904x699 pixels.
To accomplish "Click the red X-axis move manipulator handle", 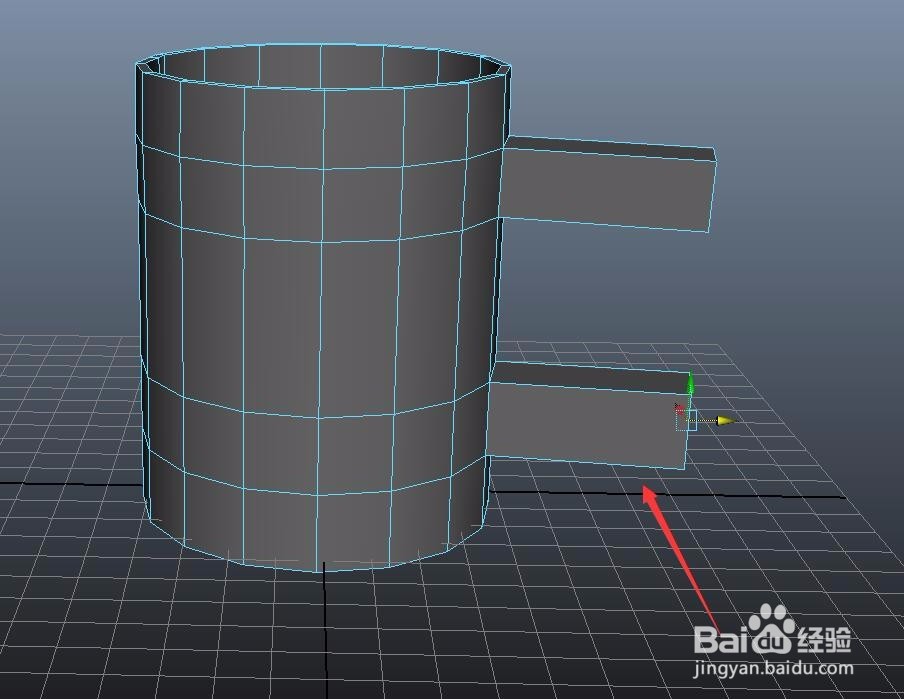I will click(680, 410).
